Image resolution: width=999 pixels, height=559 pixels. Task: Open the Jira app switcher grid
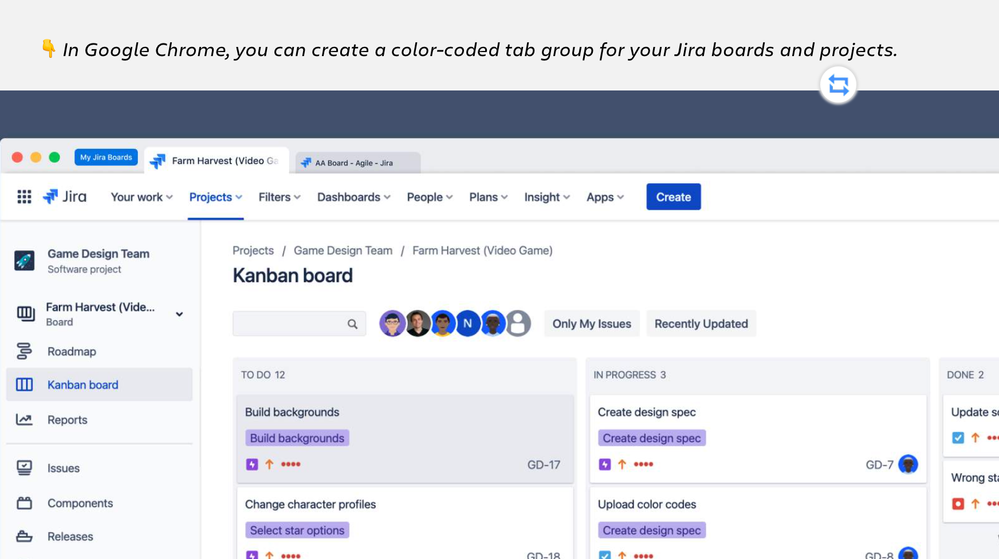point(24,197)
